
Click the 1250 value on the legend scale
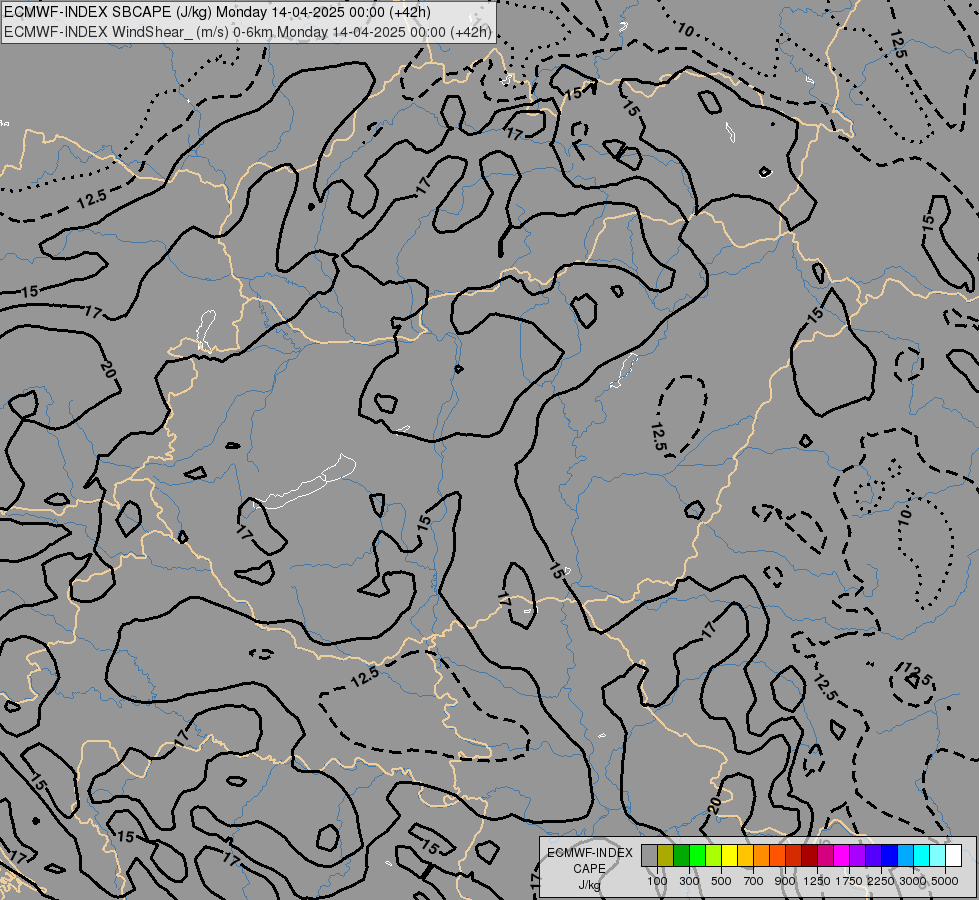pyautogui.click(x=817, y=881)
